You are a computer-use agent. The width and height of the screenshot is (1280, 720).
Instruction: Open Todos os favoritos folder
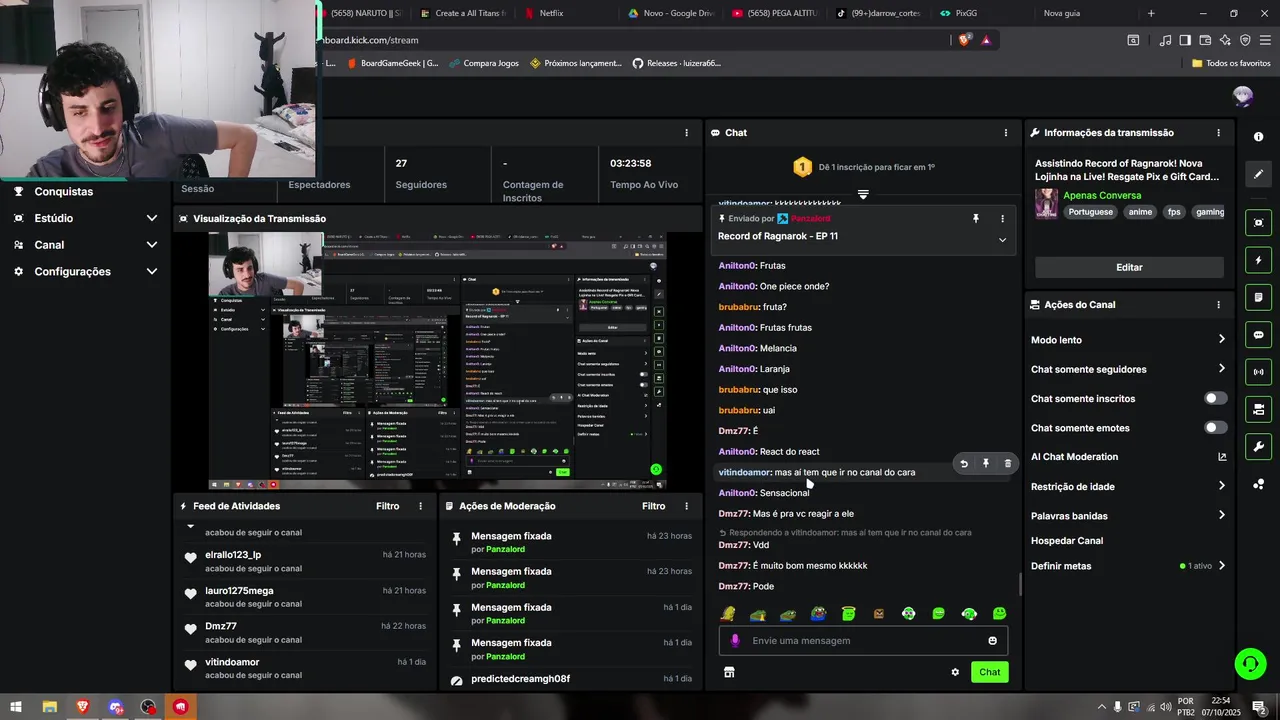click(x=1231, y=63)
